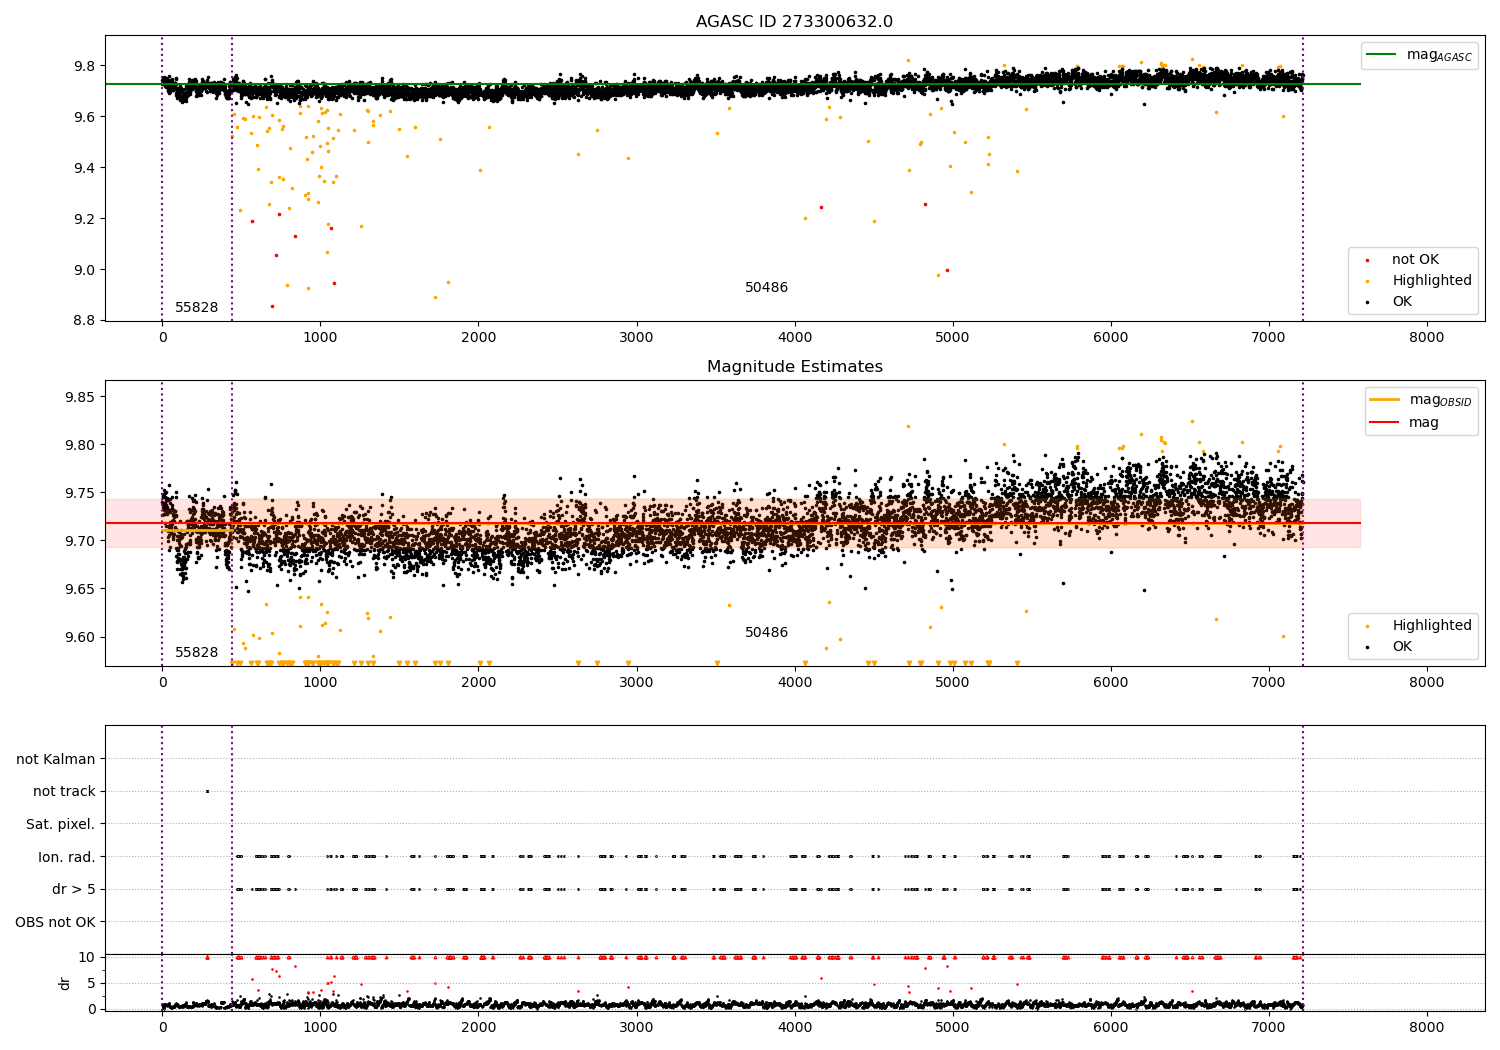Click the "5000" x-axis tick under Magnitude Estimates plot

pyautogui.click(x=953, y=683)
